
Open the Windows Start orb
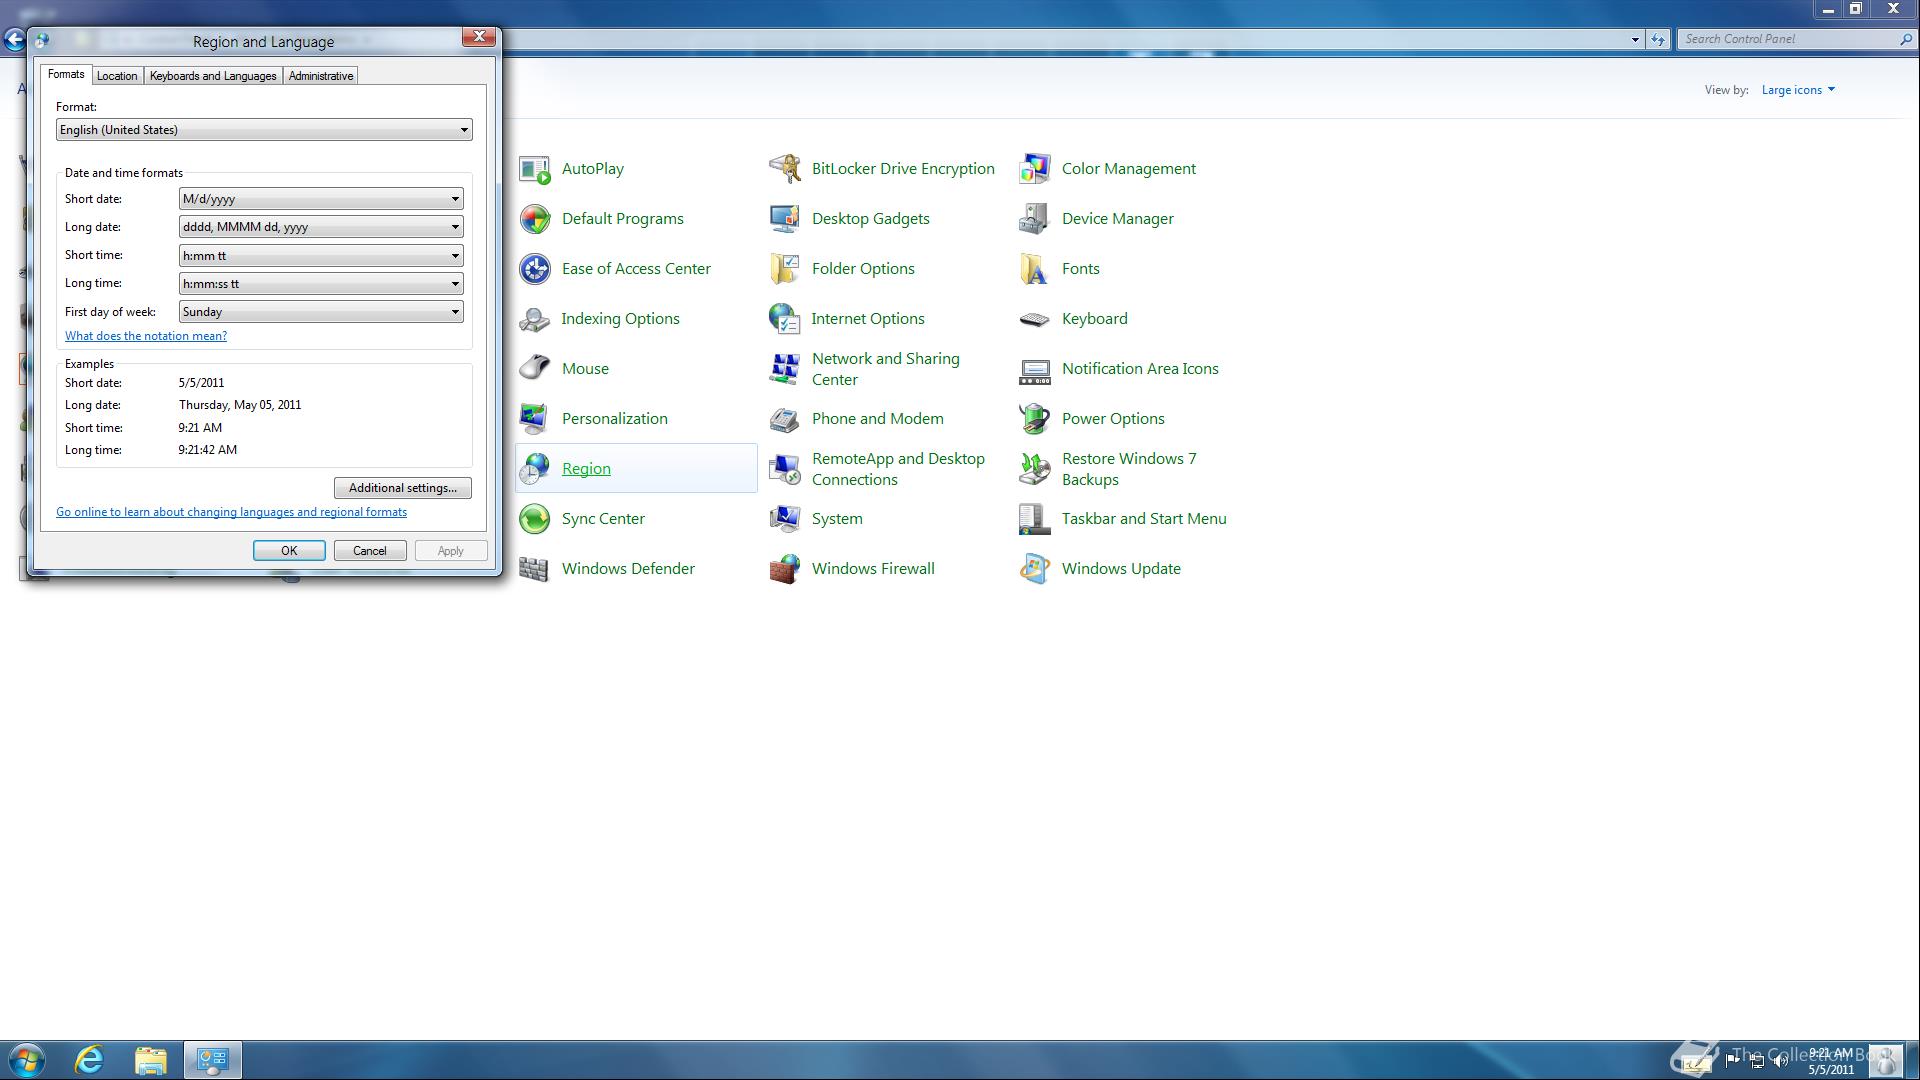coord(27,1060)
